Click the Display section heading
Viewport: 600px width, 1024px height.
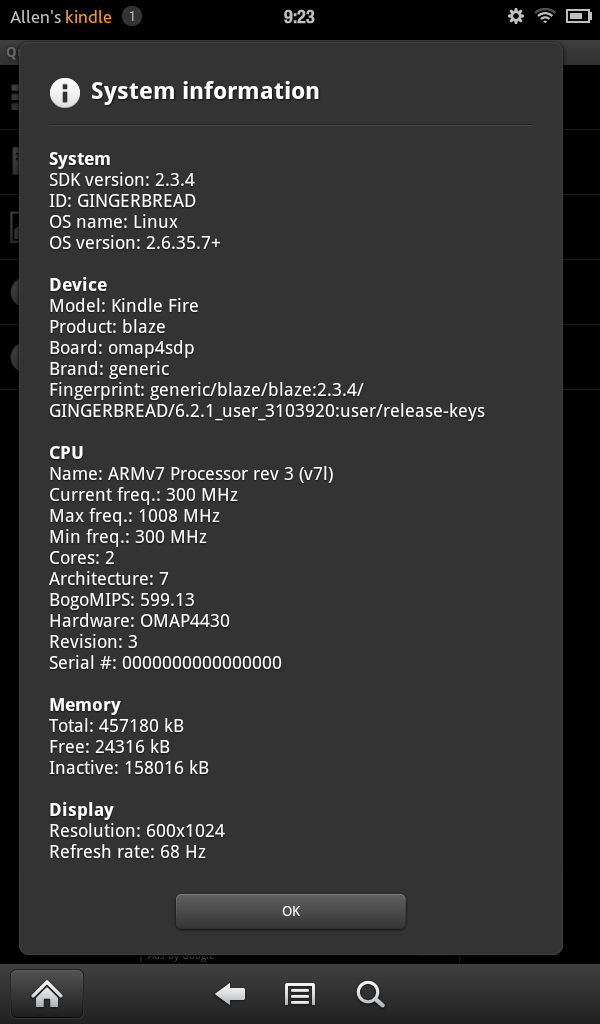[x=82, y=810]
